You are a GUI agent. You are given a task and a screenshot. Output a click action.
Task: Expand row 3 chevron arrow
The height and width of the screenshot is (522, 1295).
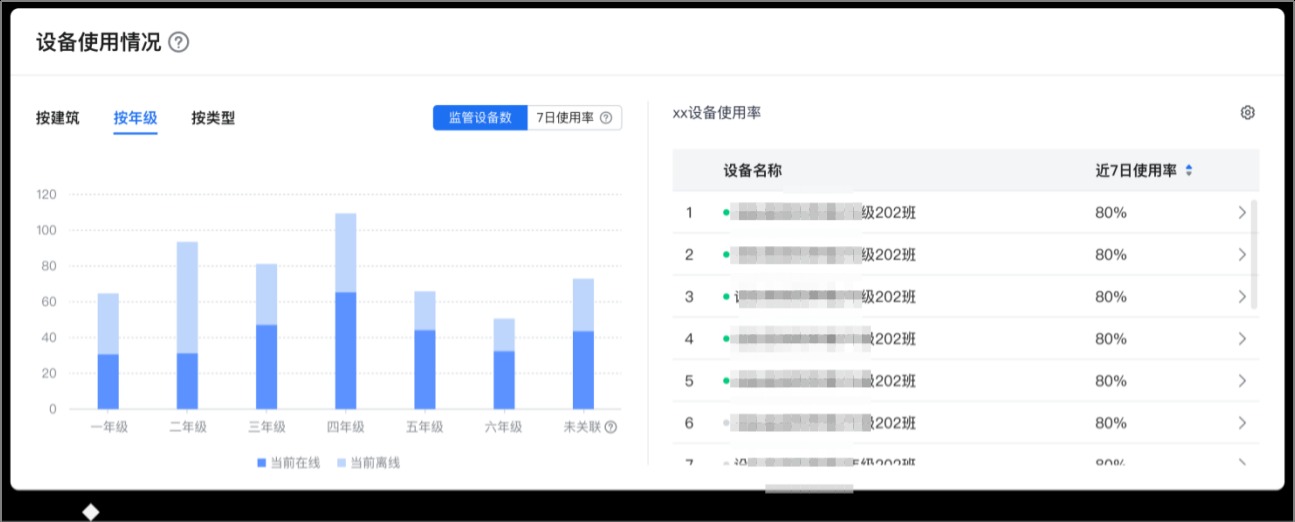1242,297
